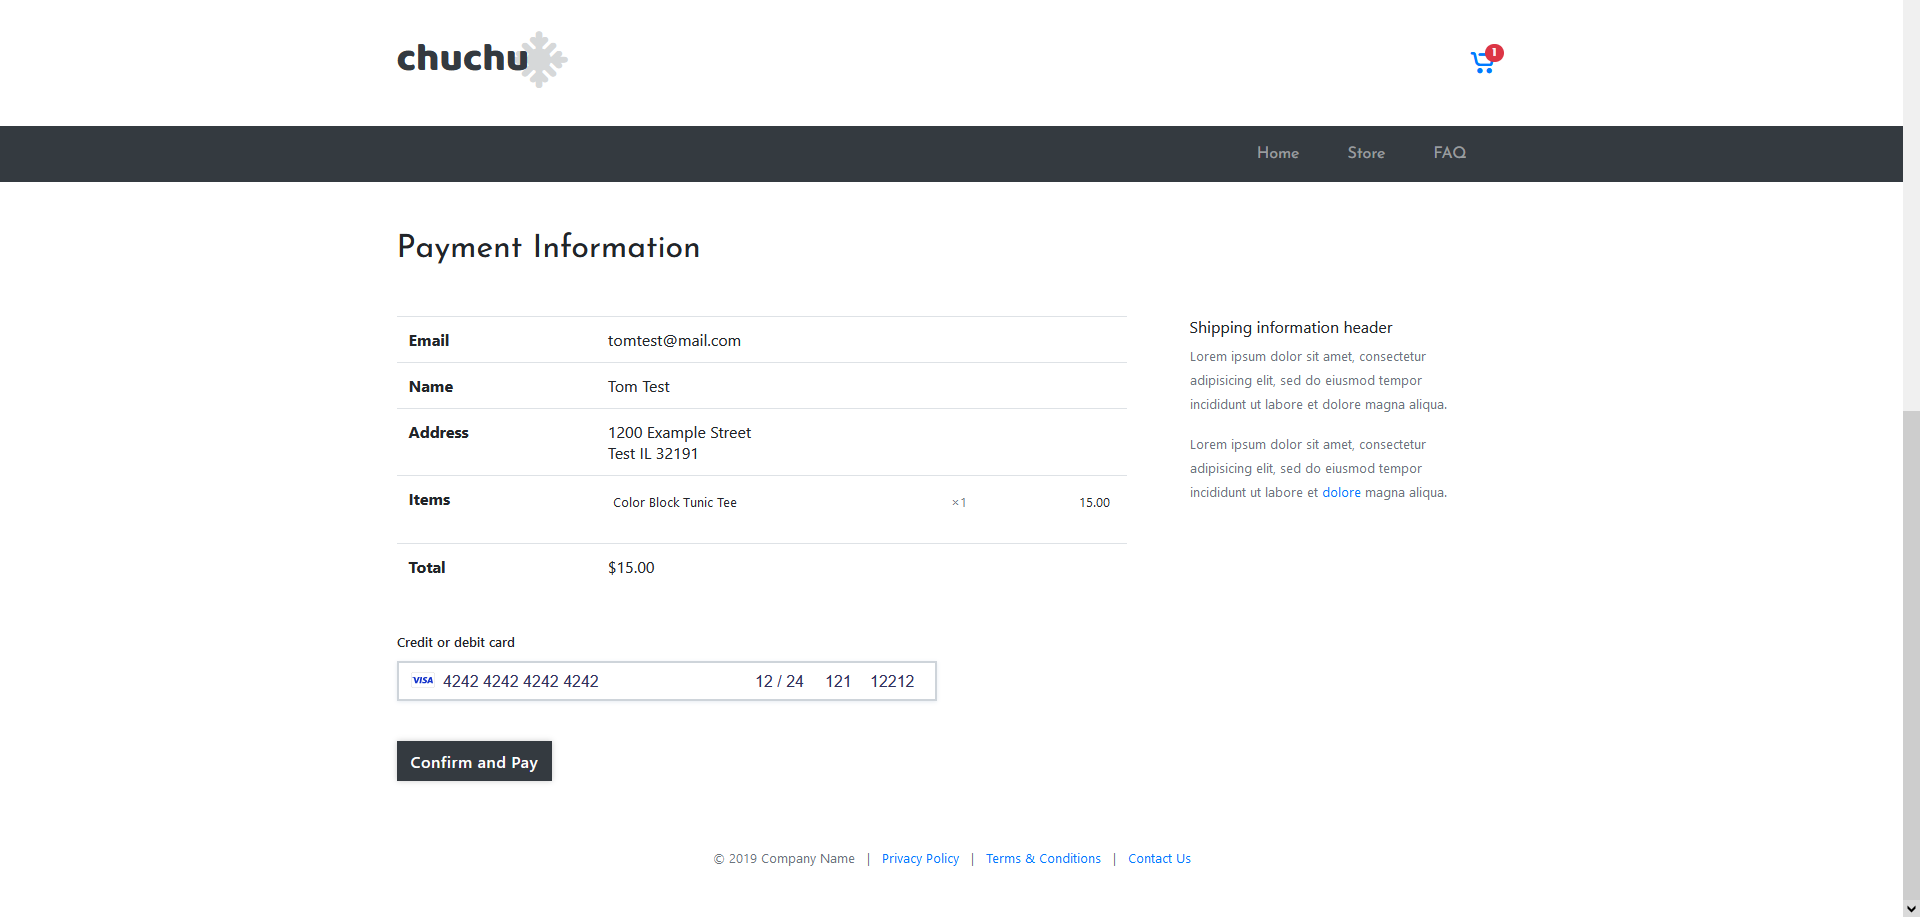Click the Color Block Tunic Tee item
Viewport: 1920px width, 917px height.
675,503
